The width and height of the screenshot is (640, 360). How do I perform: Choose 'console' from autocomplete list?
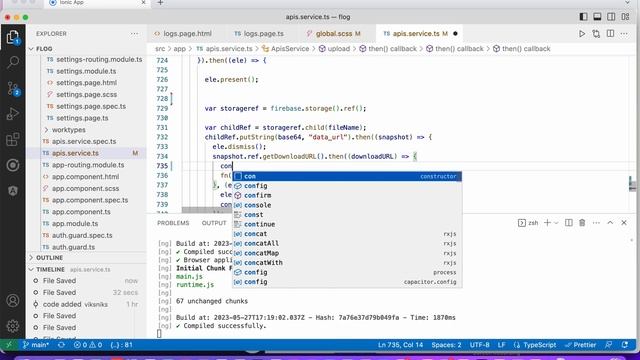347,205
